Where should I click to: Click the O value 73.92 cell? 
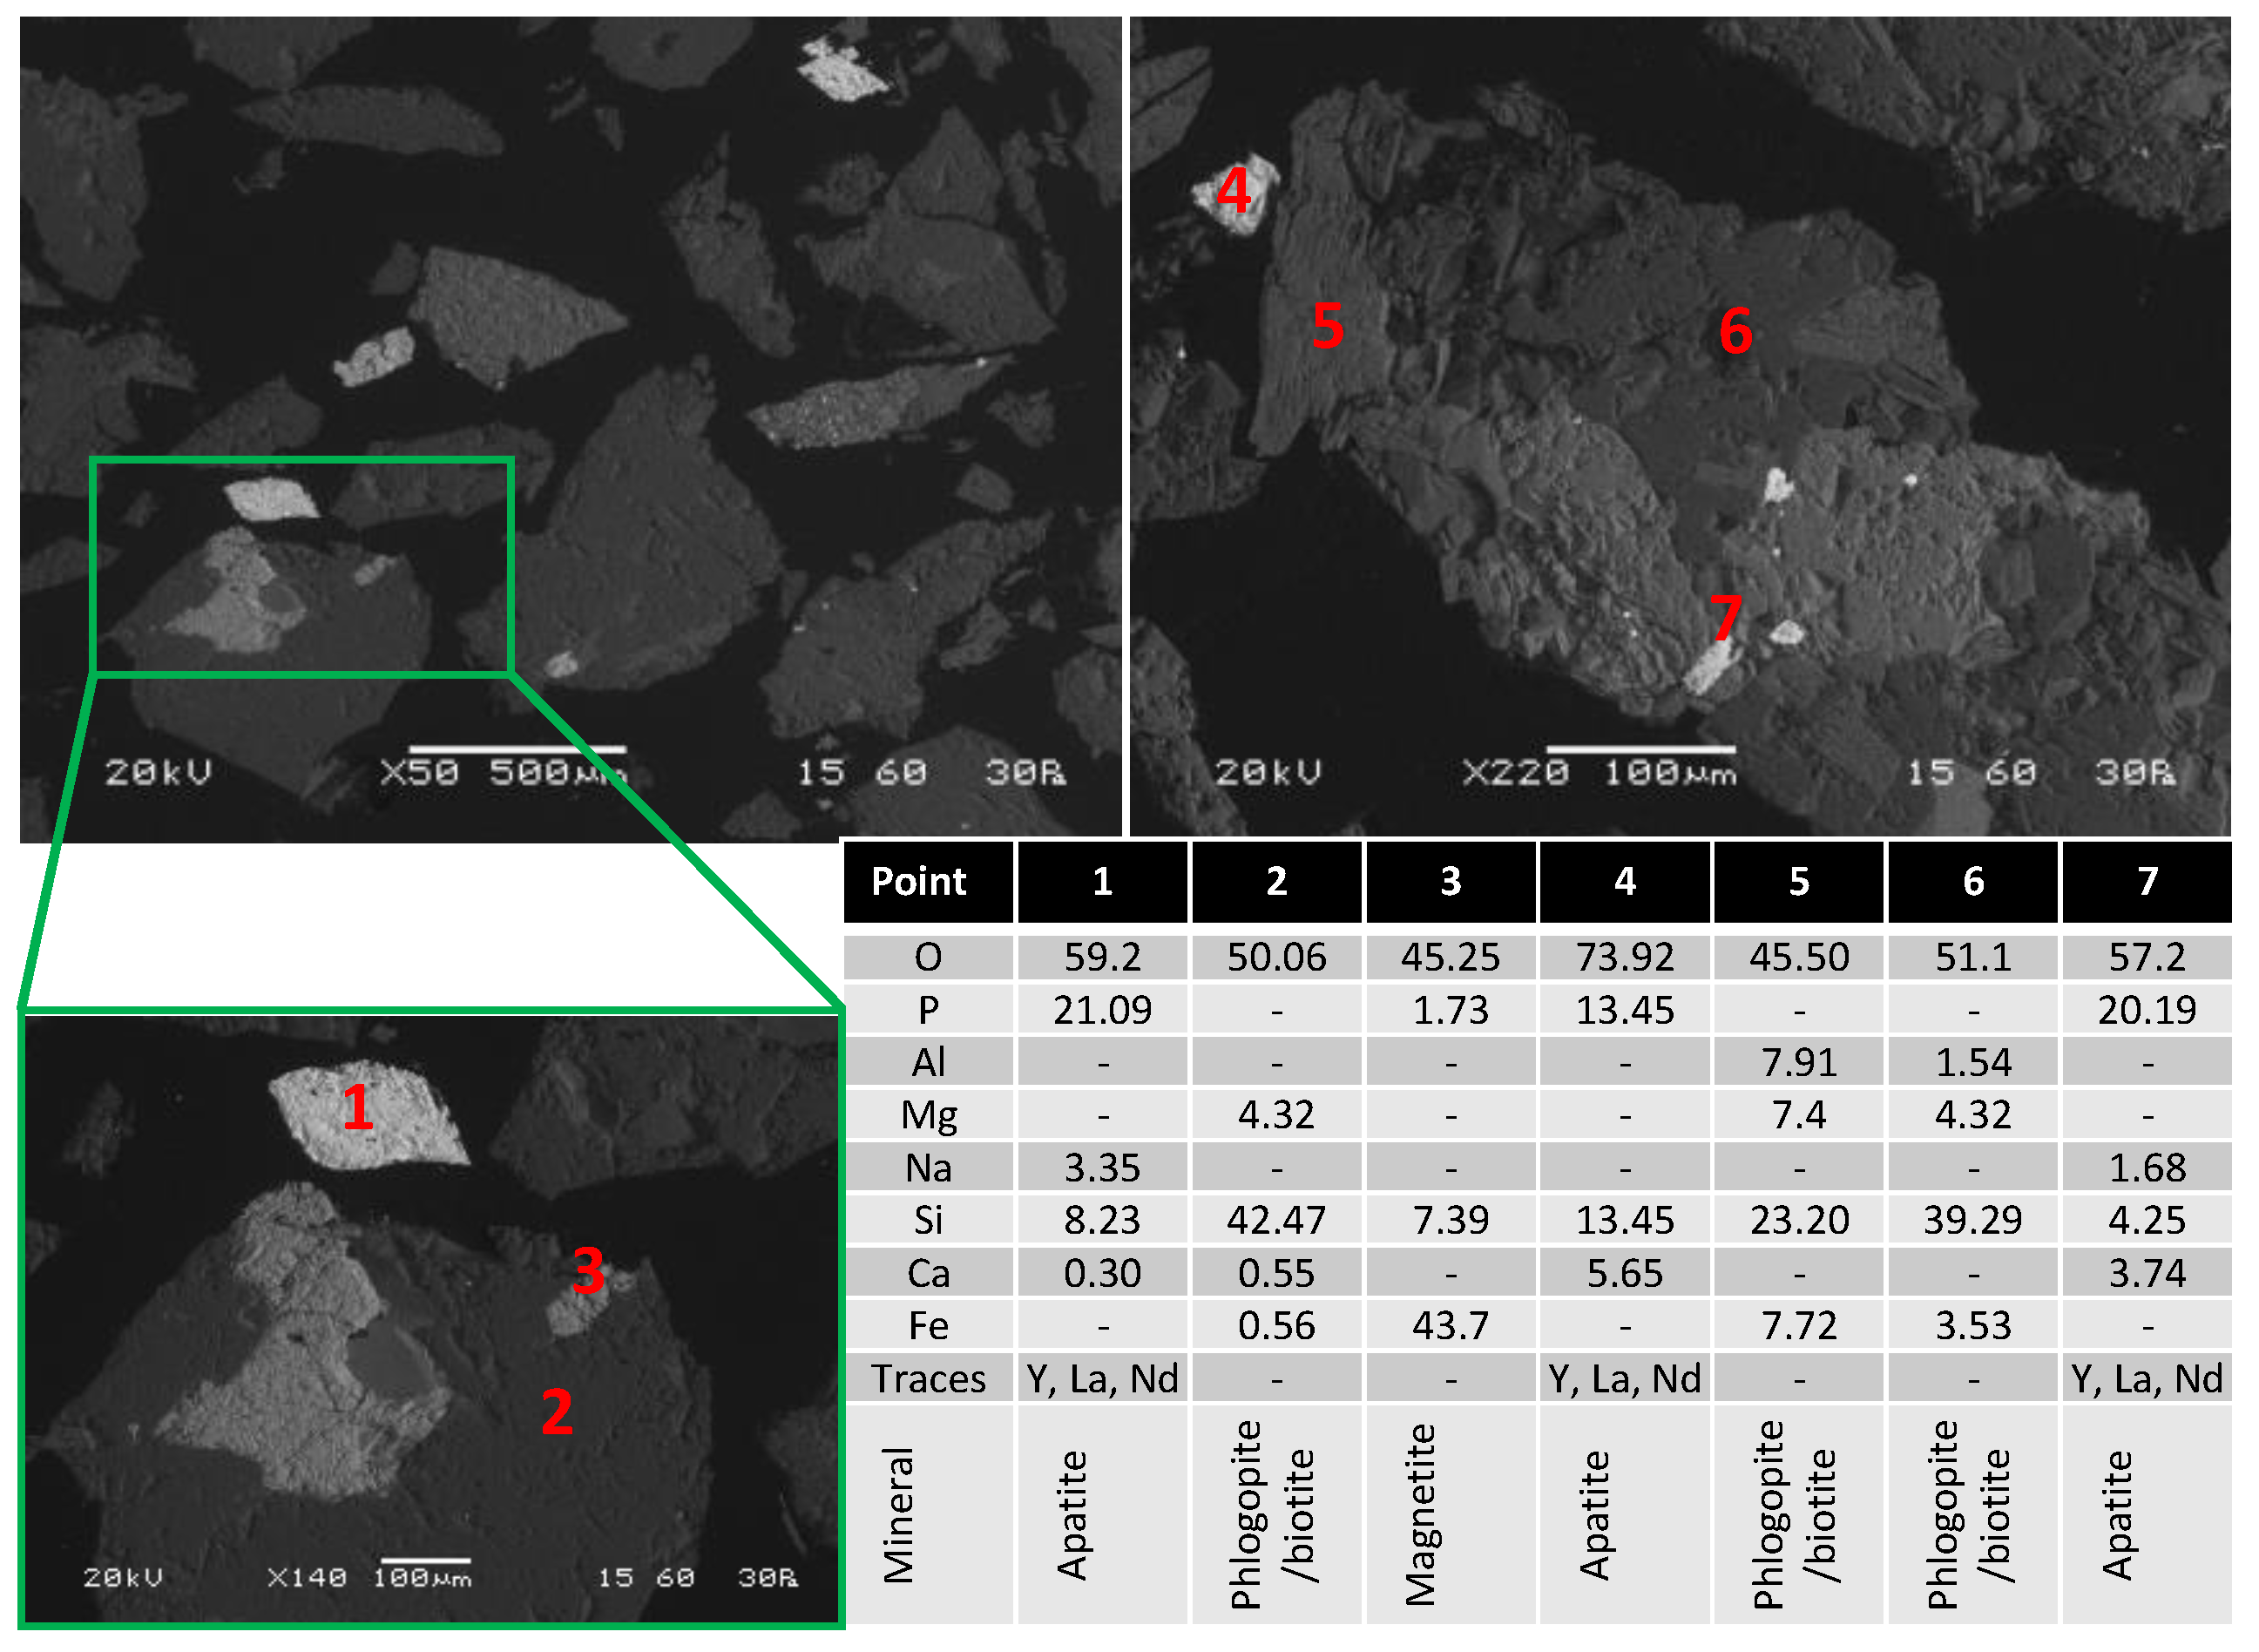click(1624, 958)
